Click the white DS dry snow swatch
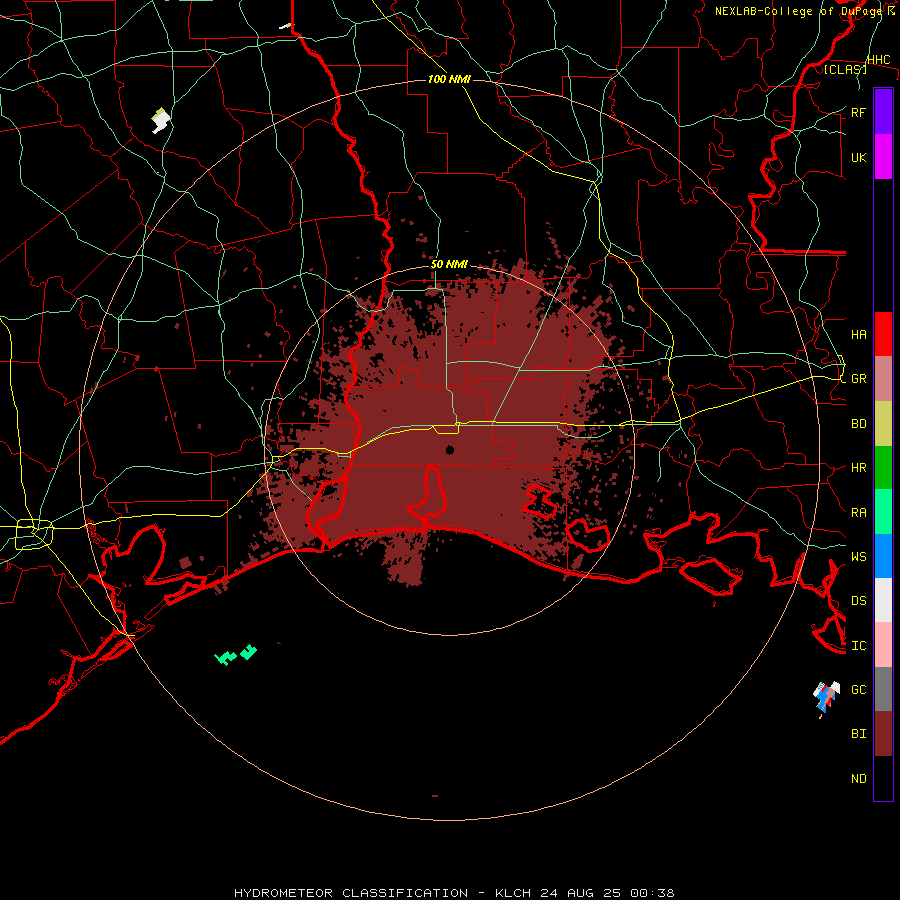 point(883,600)
